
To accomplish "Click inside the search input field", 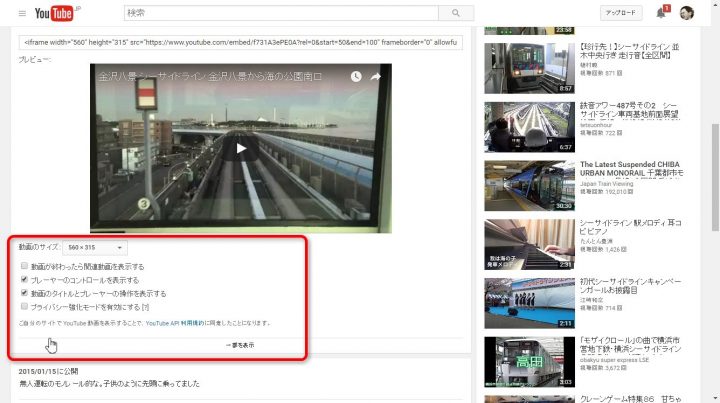I will (x=281, y=13).
